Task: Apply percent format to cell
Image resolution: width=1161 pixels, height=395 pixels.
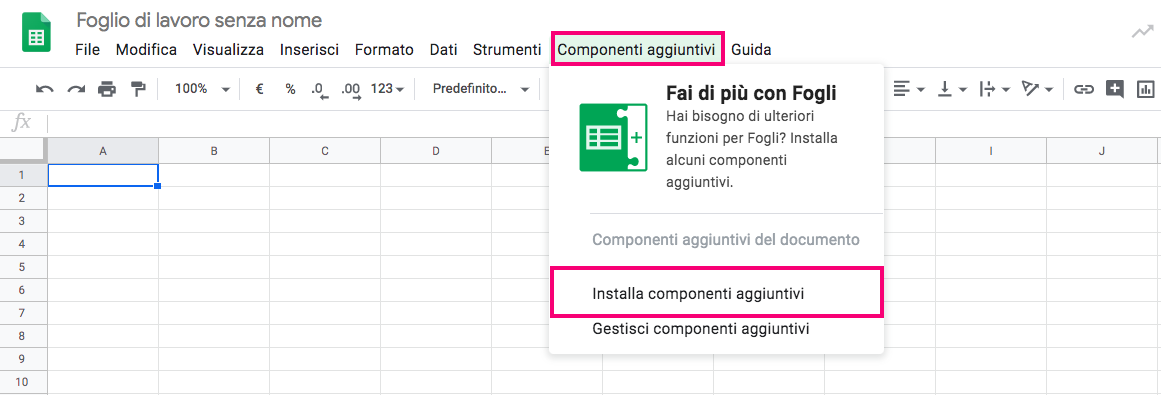Action: point(290,89)
